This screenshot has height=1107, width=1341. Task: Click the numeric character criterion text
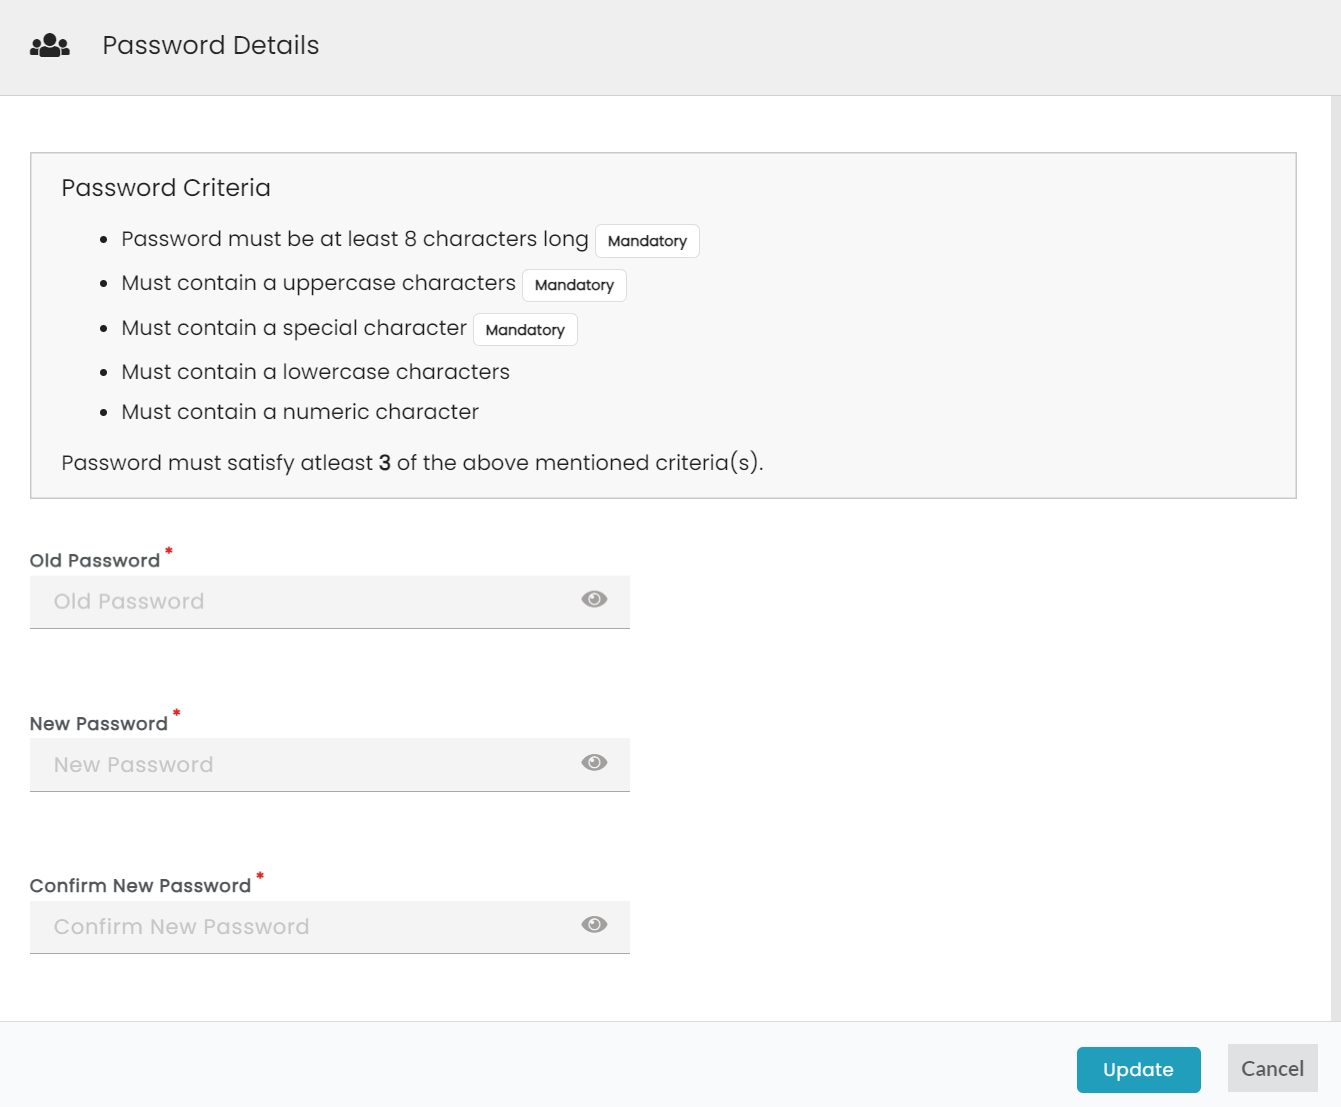pos(300,412)
